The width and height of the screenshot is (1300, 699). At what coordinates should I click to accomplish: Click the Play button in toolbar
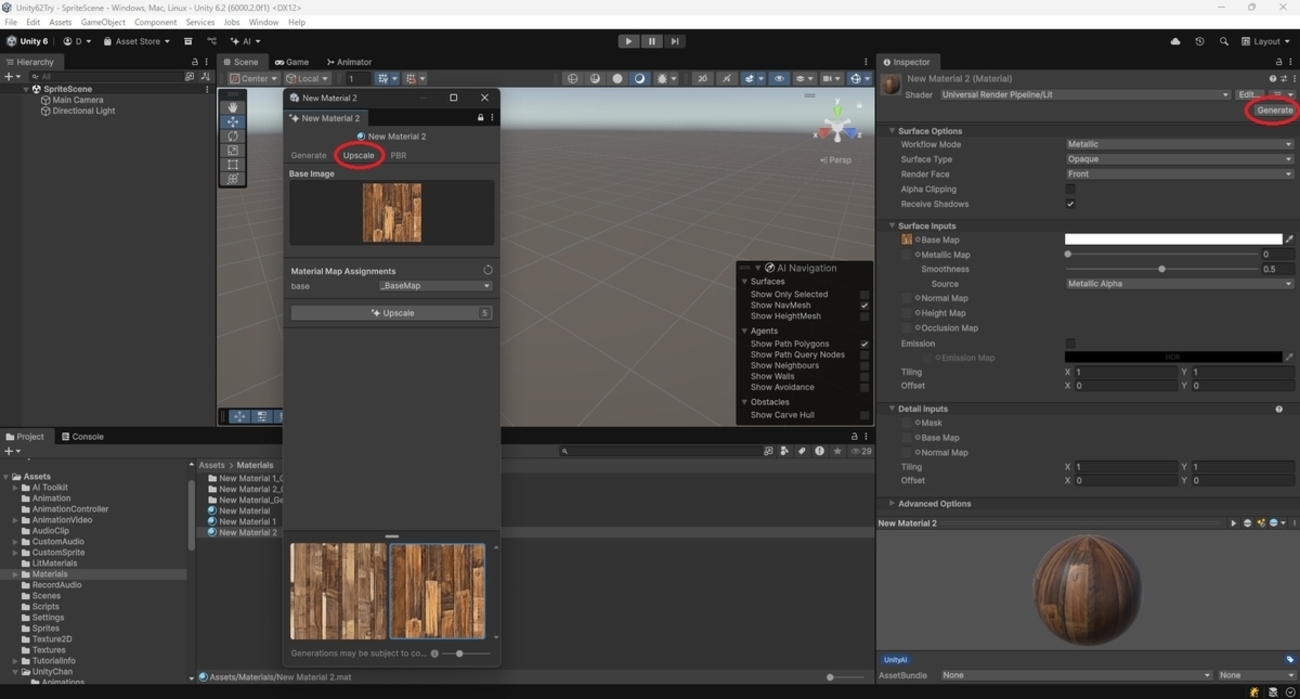coord(628,41)
